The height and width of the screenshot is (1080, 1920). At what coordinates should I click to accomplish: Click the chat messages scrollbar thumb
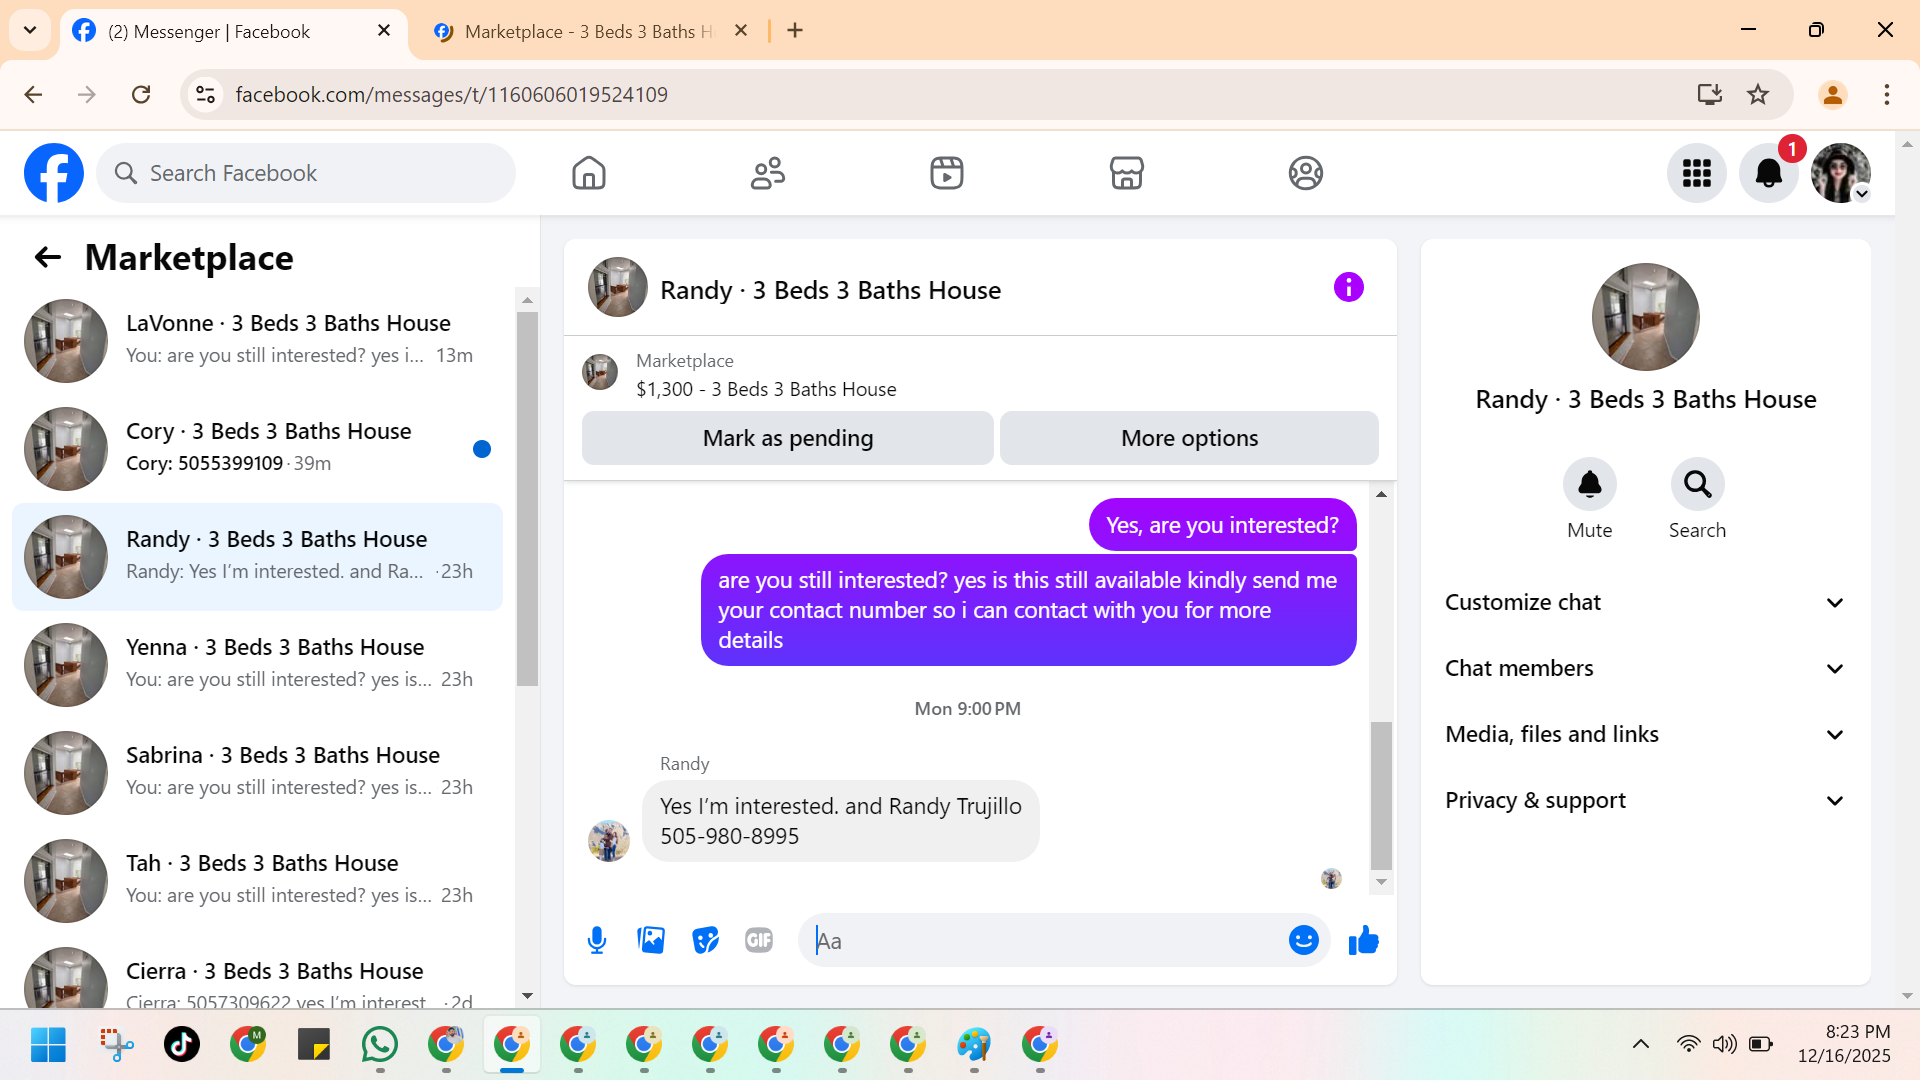1381,795
